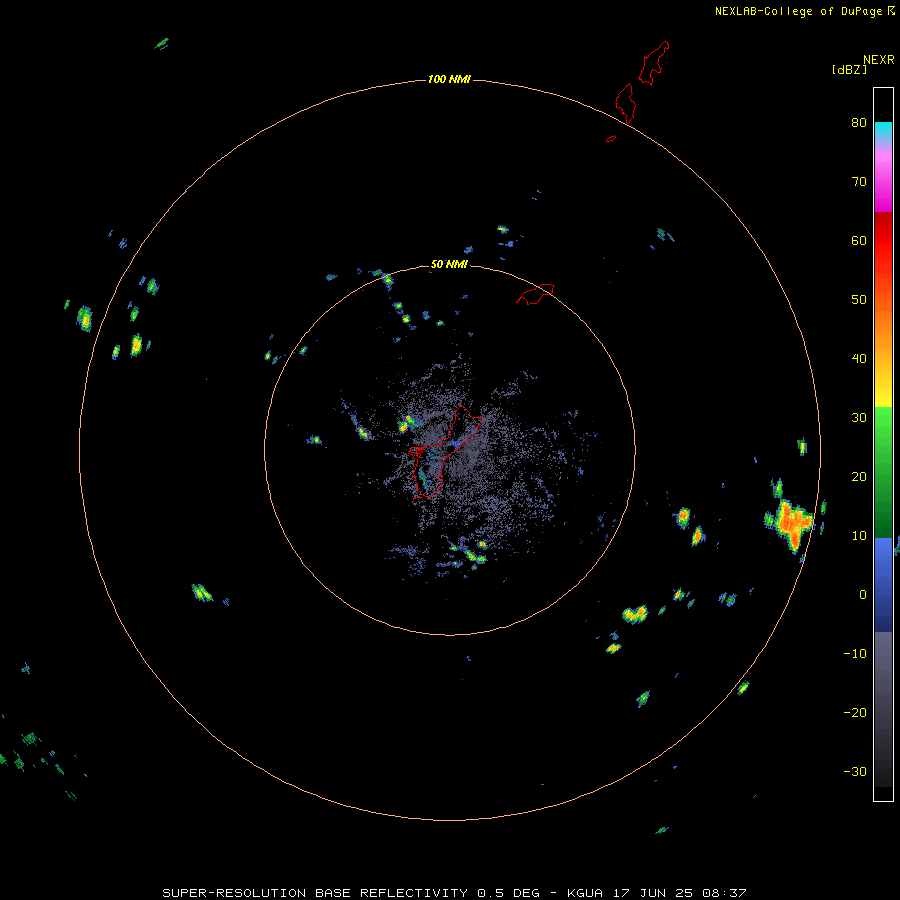The width and height of the screenshot is (900, 900).
Task: Click the NEXR label above the color scale
Action: (x=879, y=60)
